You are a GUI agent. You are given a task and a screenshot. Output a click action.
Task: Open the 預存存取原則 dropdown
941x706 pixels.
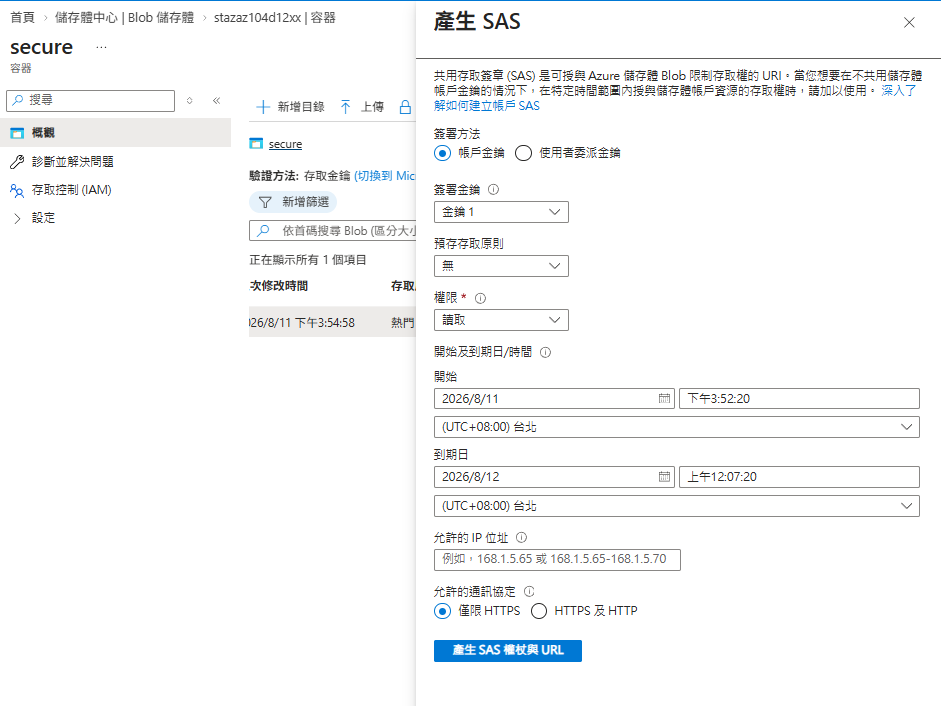pos(501,266)
